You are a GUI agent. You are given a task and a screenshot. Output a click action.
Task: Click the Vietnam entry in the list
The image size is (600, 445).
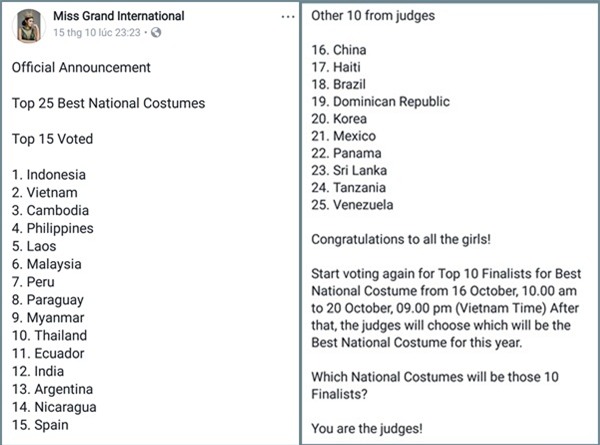pyautogui.click(x=45, y=193)
